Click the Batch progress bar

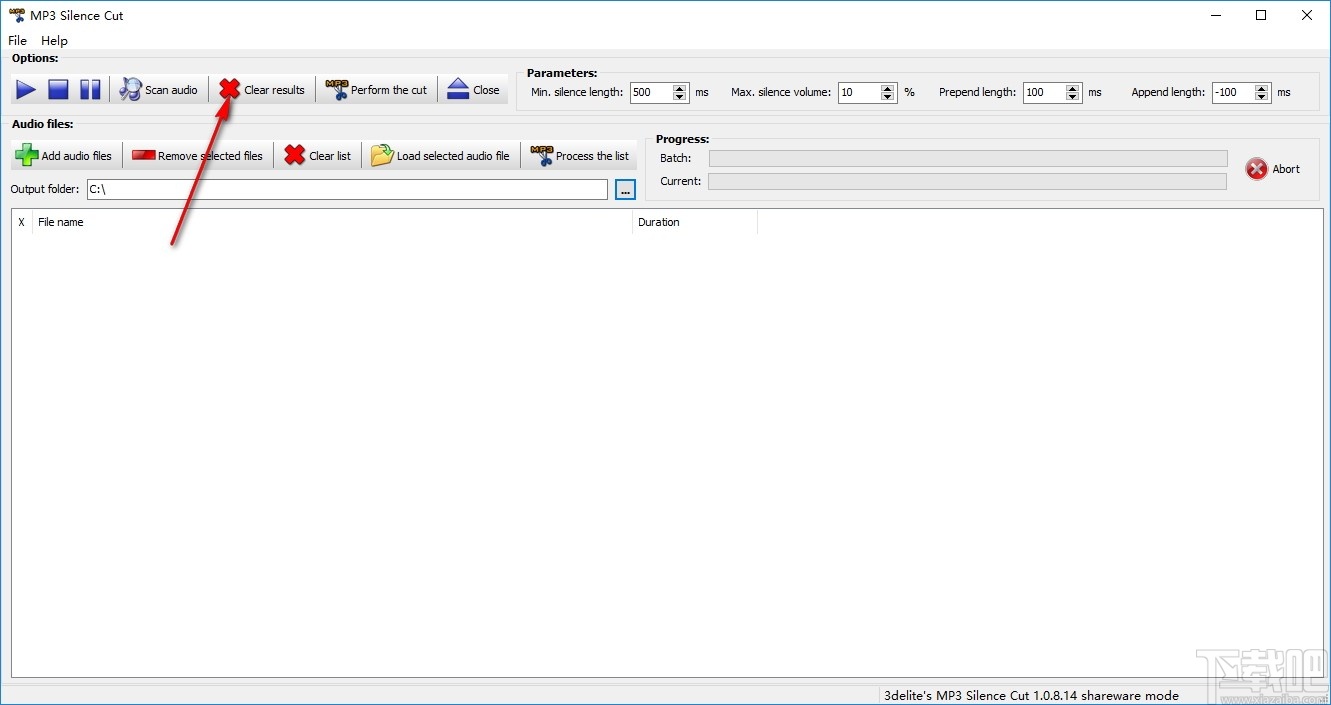pos(968,158)
